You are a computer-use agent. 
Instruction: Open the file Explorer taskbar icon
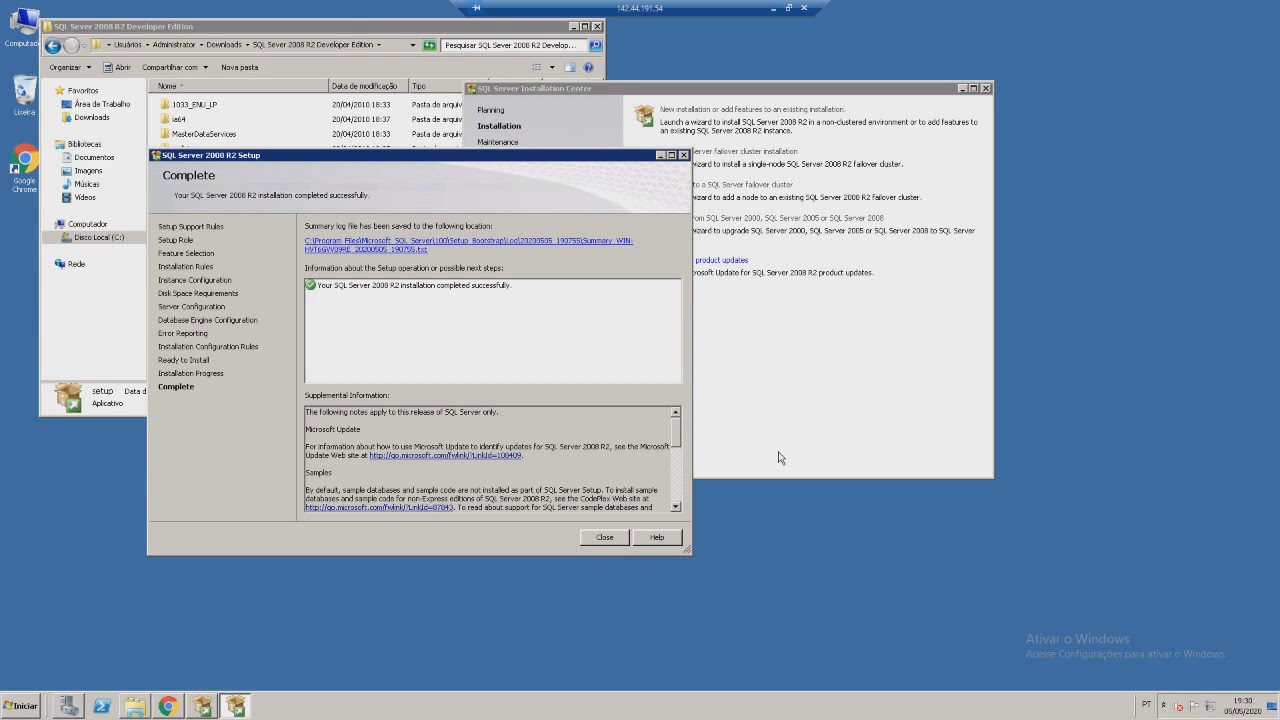pyautogui.click(x=135, y=706)
